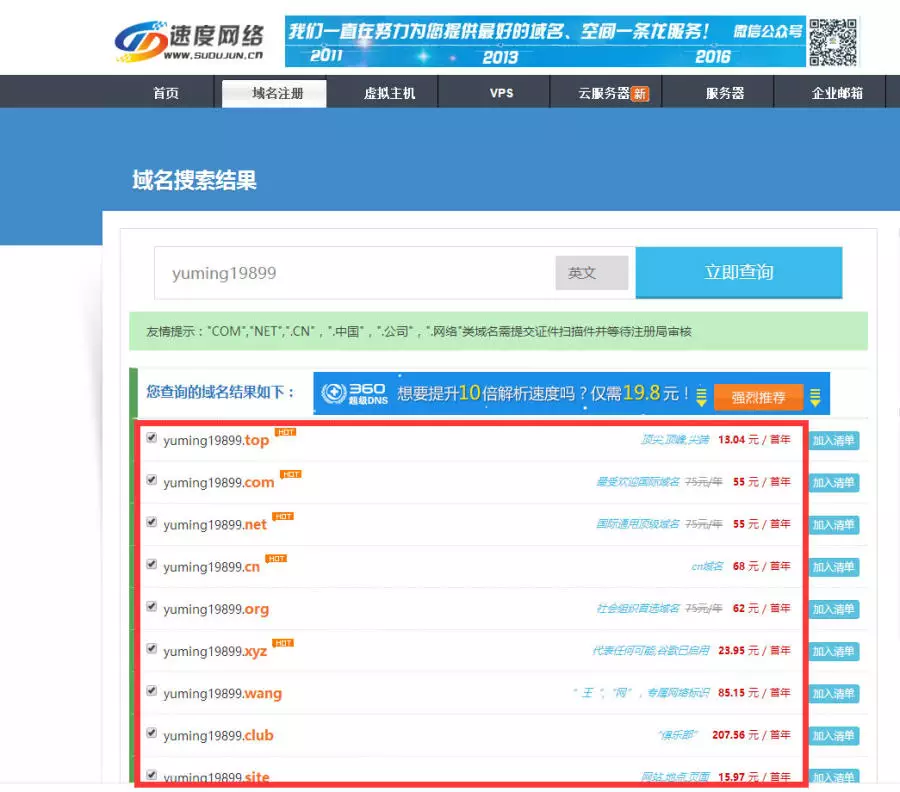The width and height of the screenshot is (900, 792).
Task: Uncheck the yuming19899.xyz checkbox
Action: (152, 648)
